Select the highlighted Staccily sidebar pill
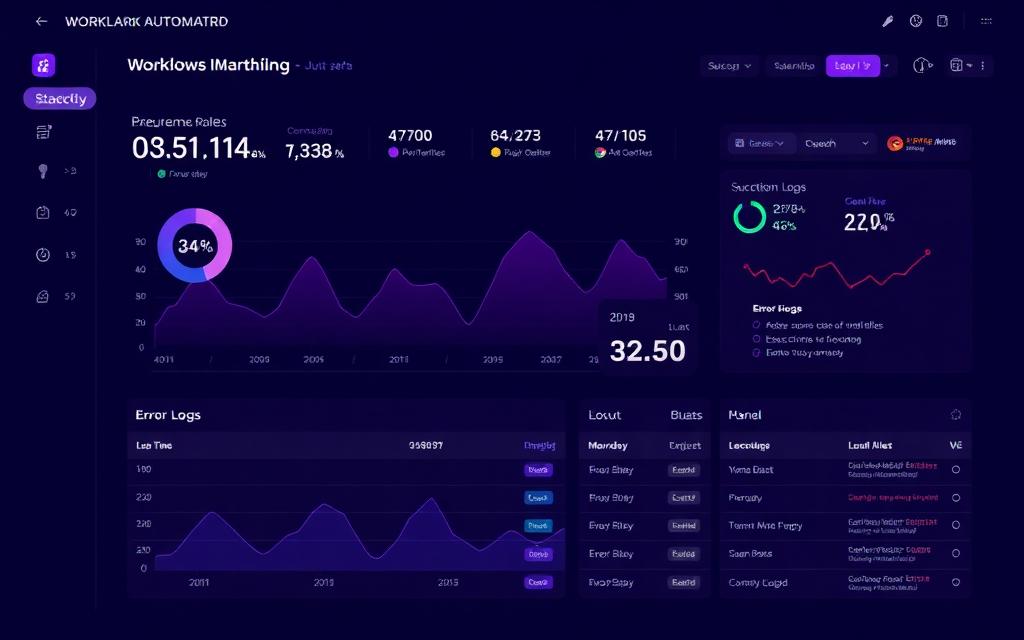Viewport: 1024px width, 640px height. pyautogui.click(x=59, y=99)
